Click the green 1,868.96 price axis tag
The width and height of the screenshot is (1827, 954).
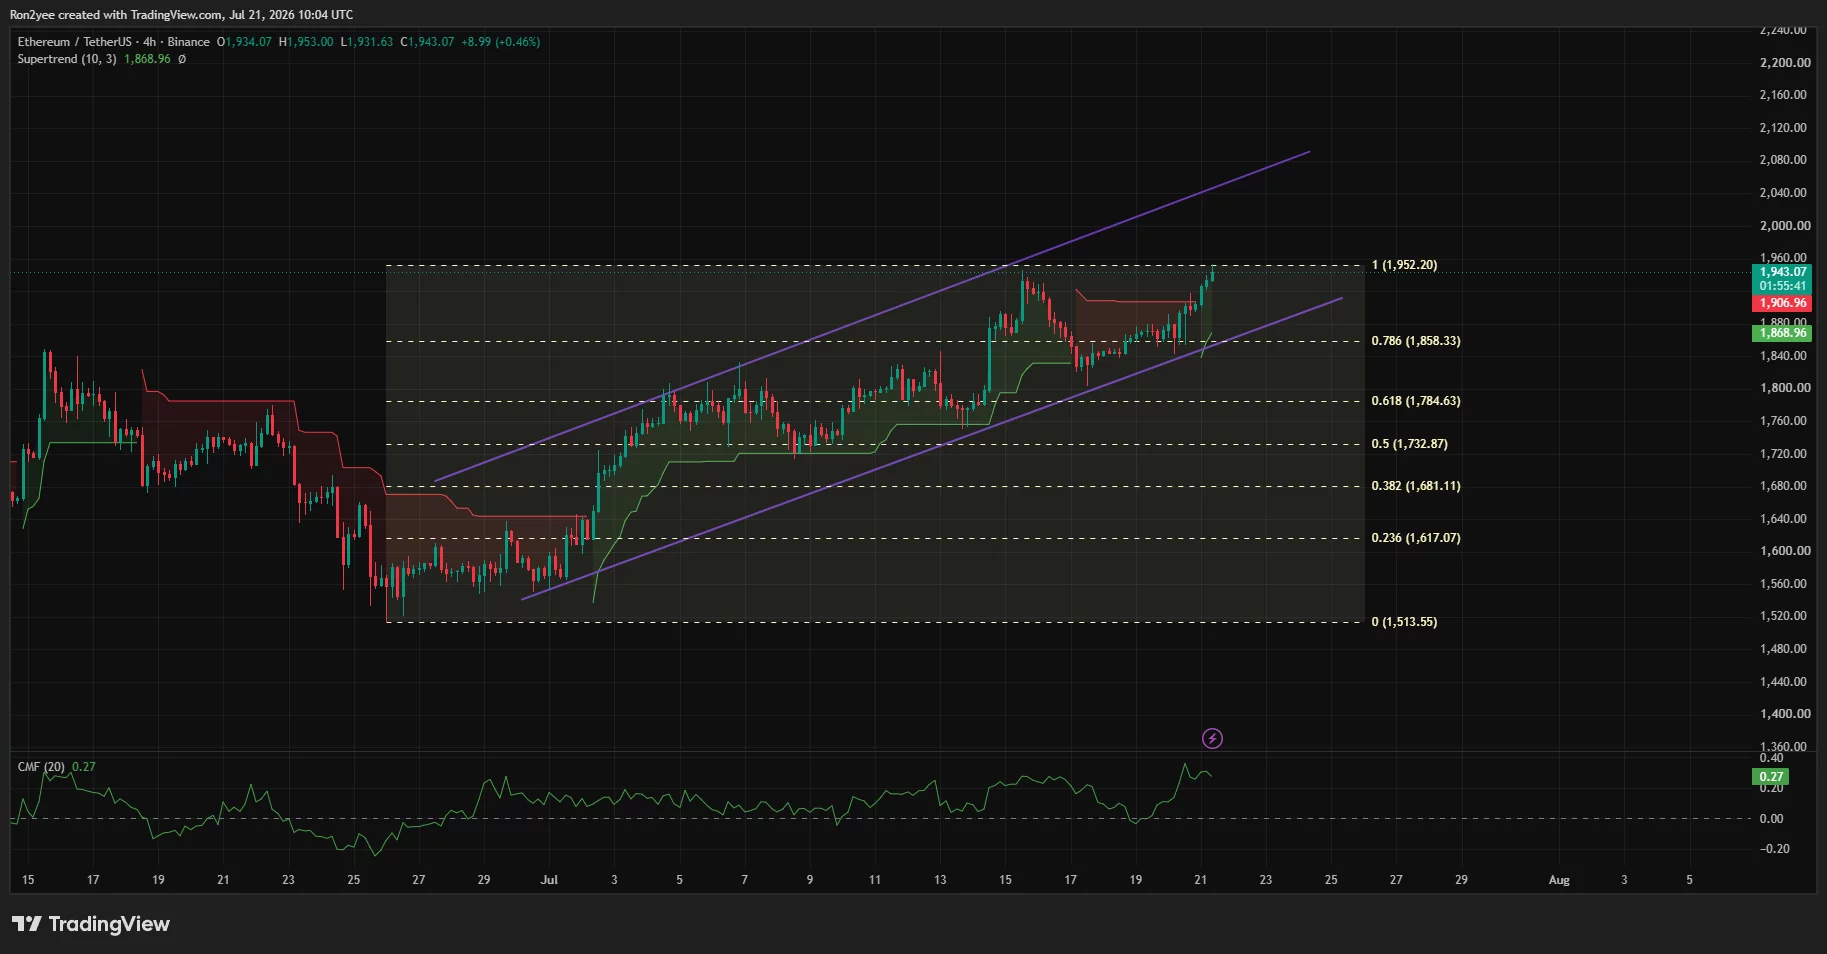[1783, 333]
